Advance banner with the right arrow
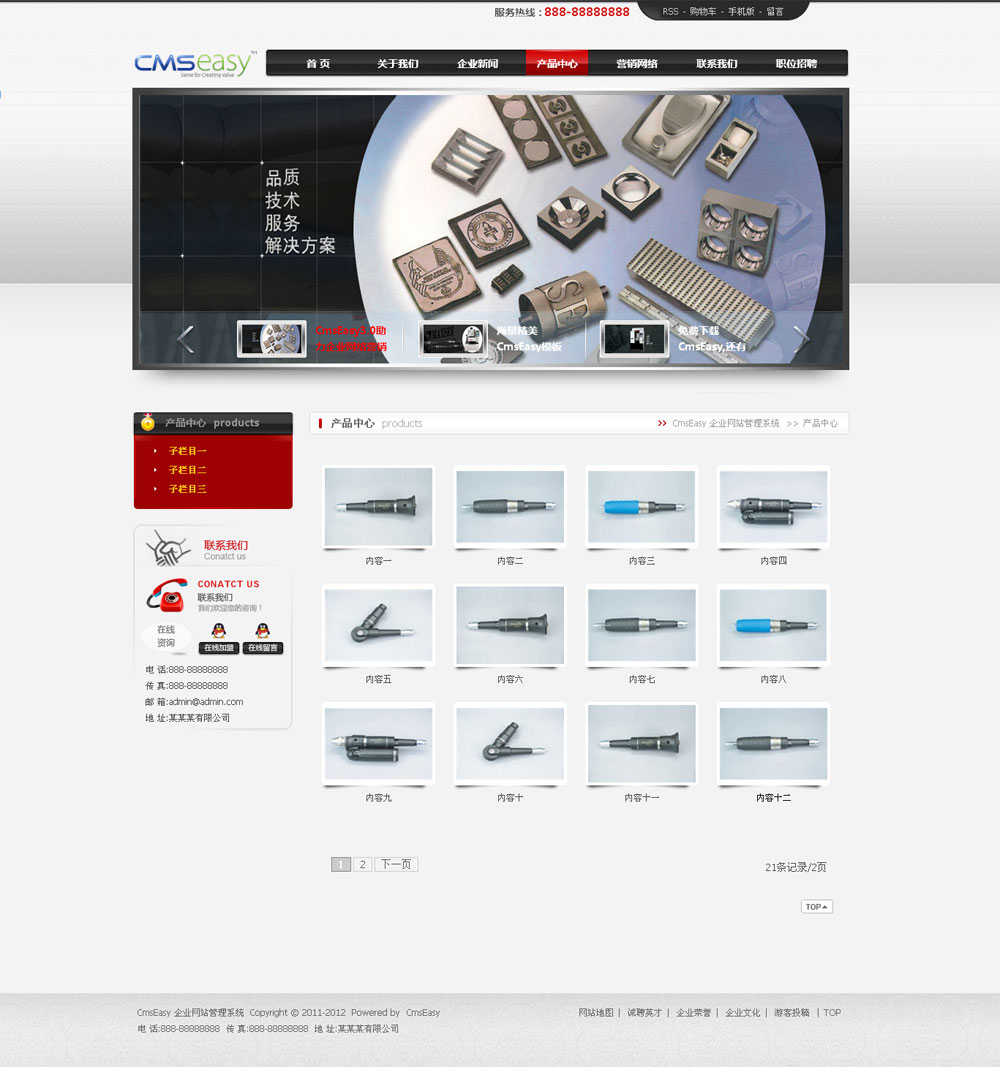The image size is (1000, 1067). [x=800, y=339]
